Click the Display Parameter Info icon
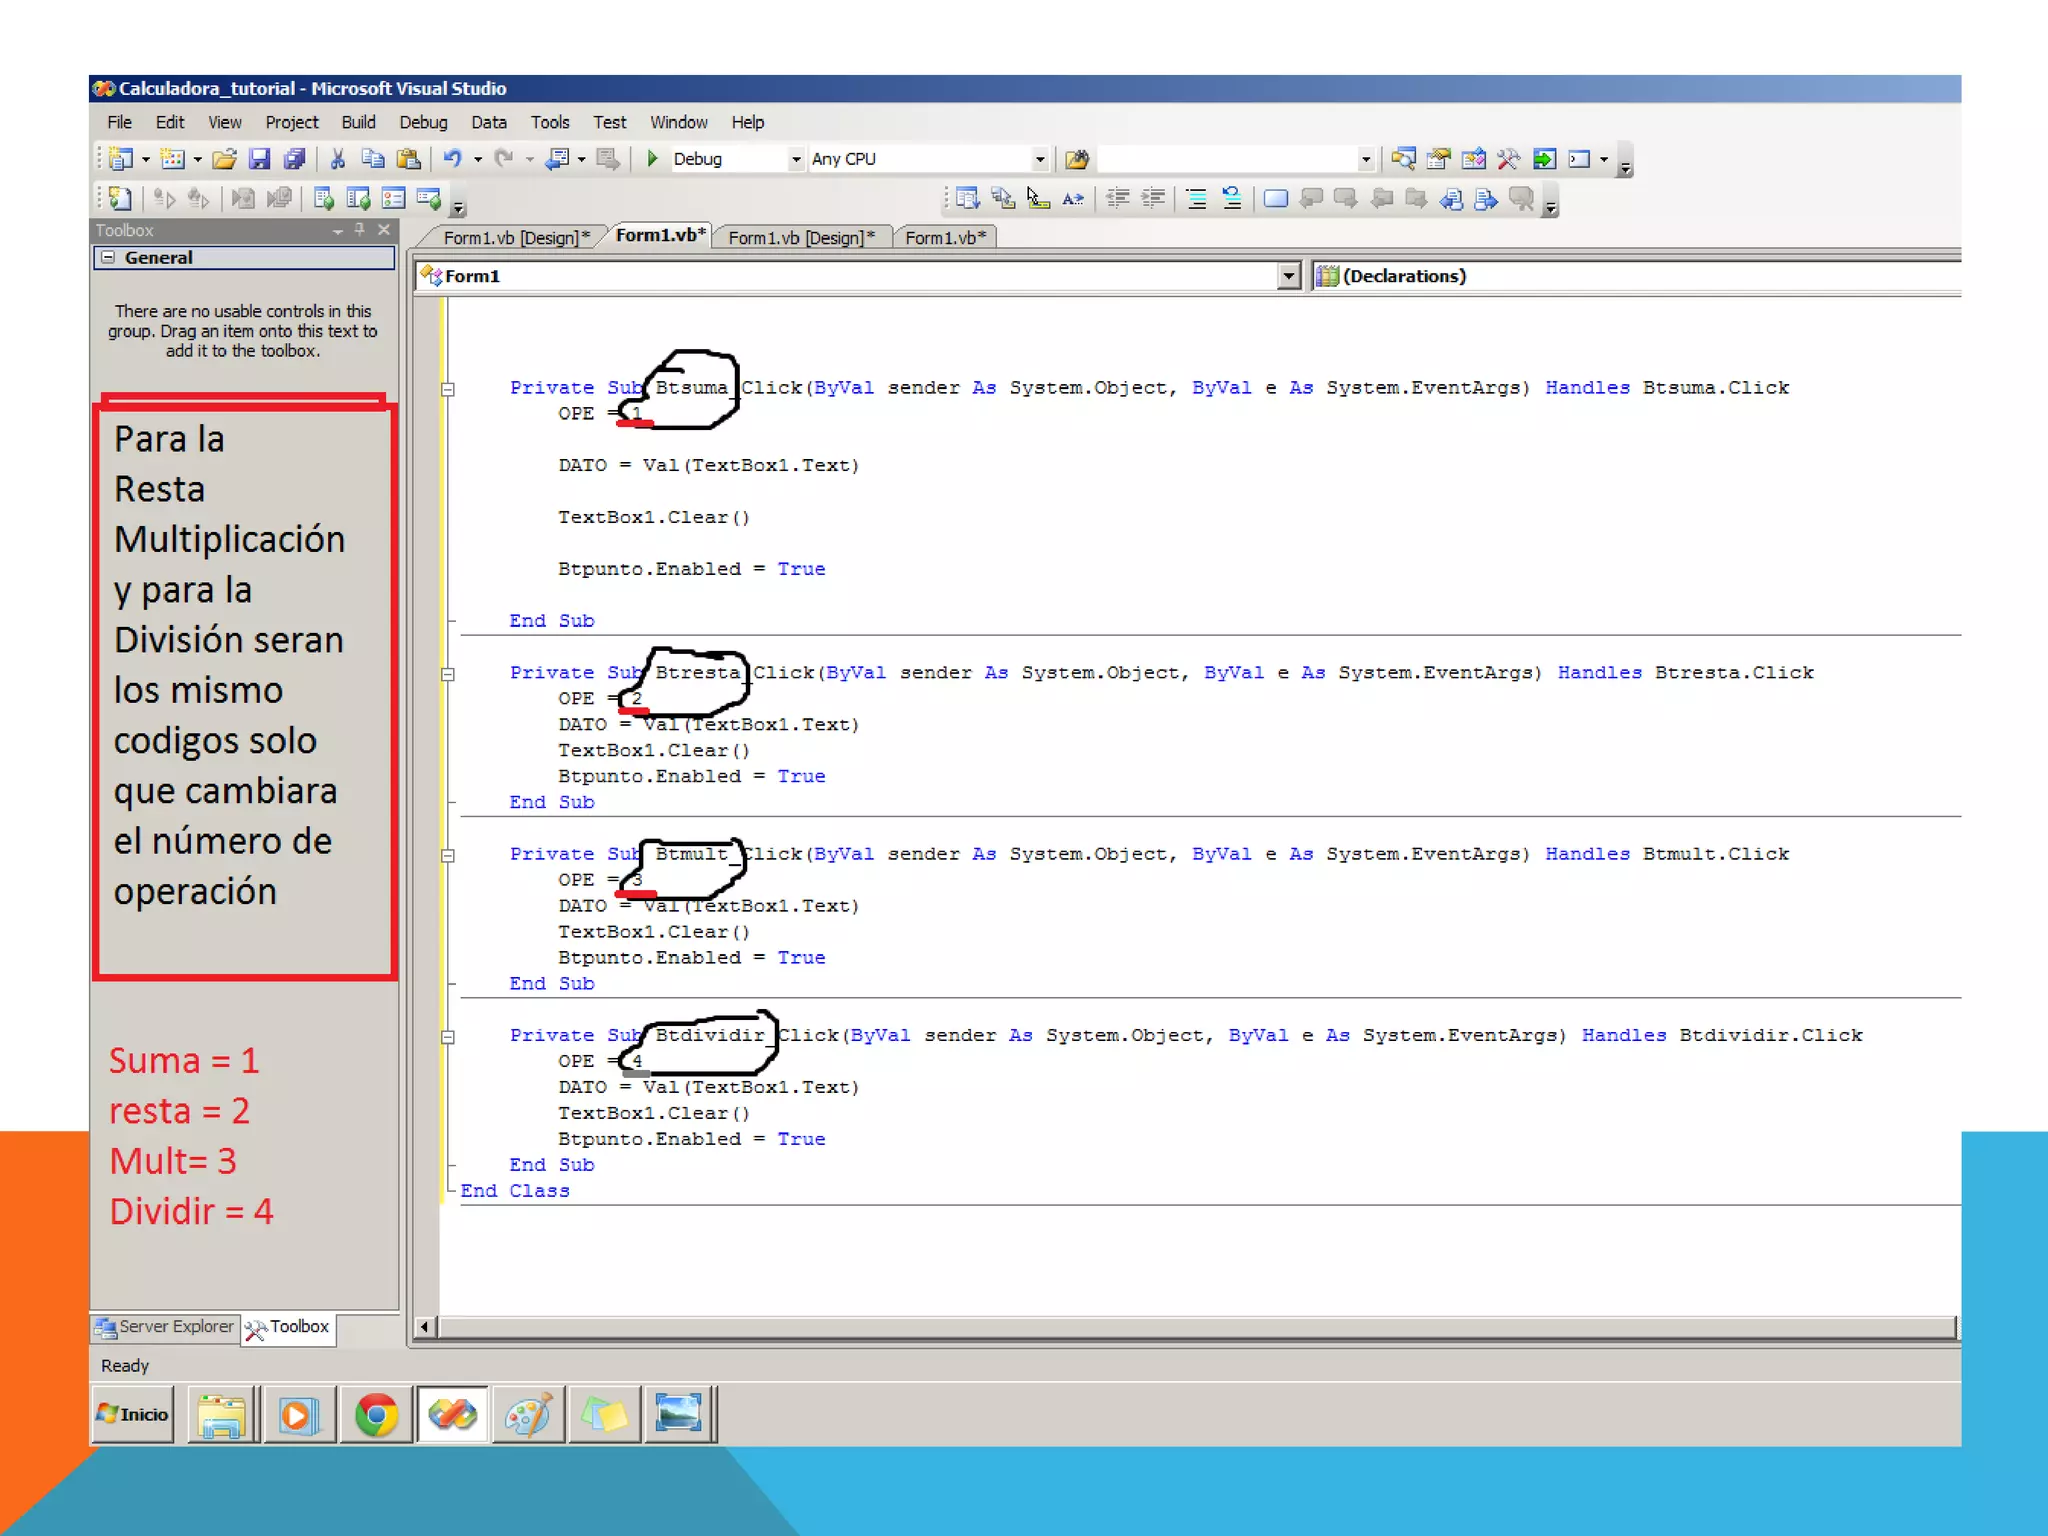 pos(1003,198)
